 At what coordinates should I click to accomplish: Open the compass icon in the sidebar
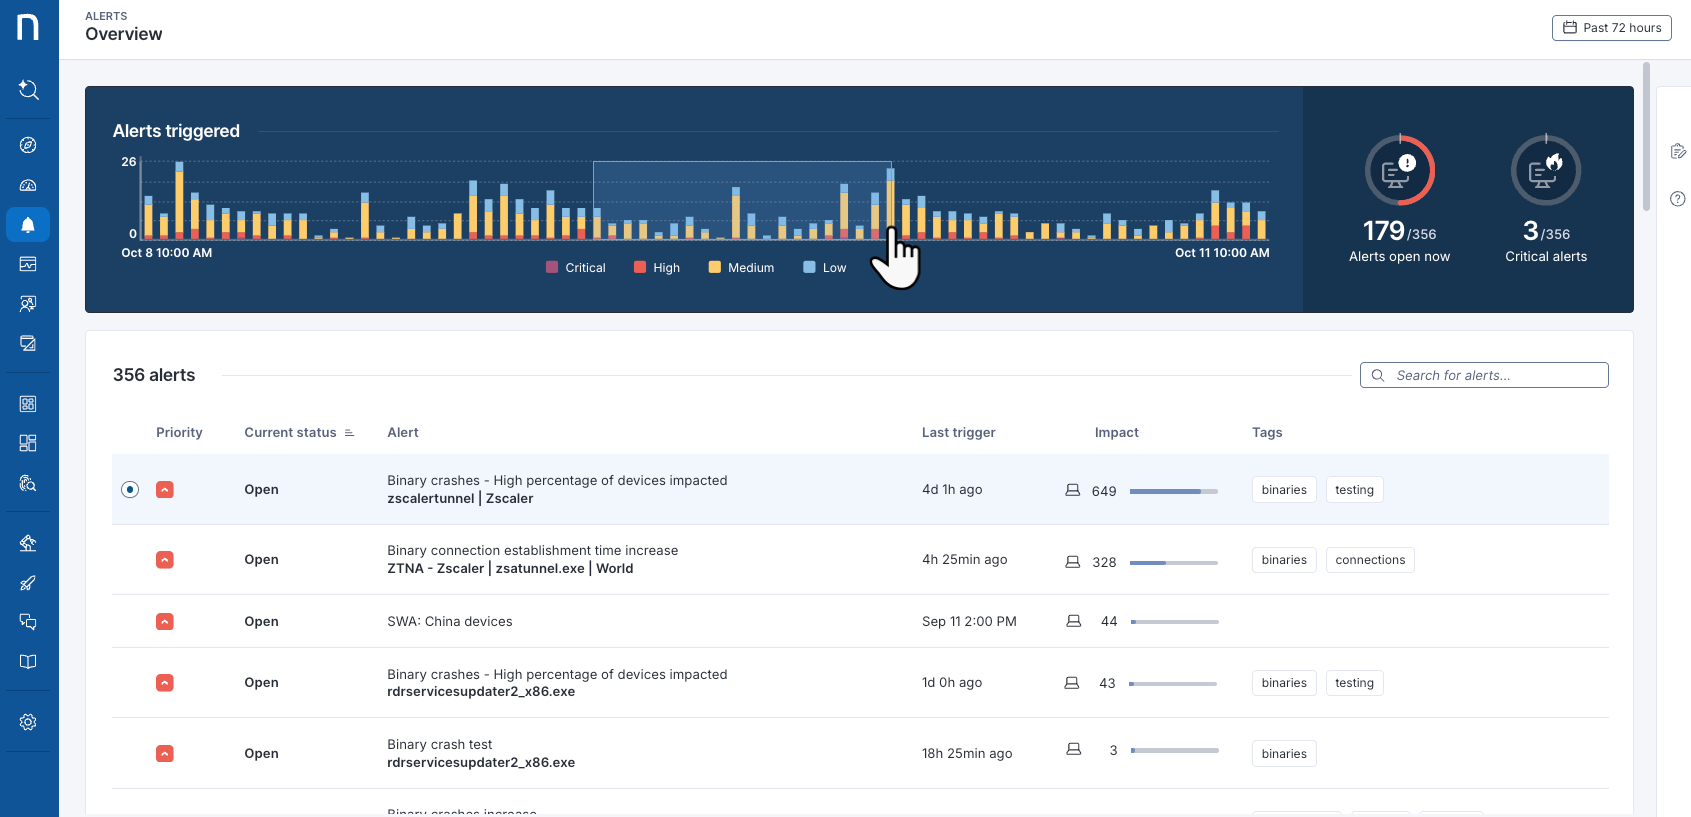pyautogui.click(x=28, y=145)
